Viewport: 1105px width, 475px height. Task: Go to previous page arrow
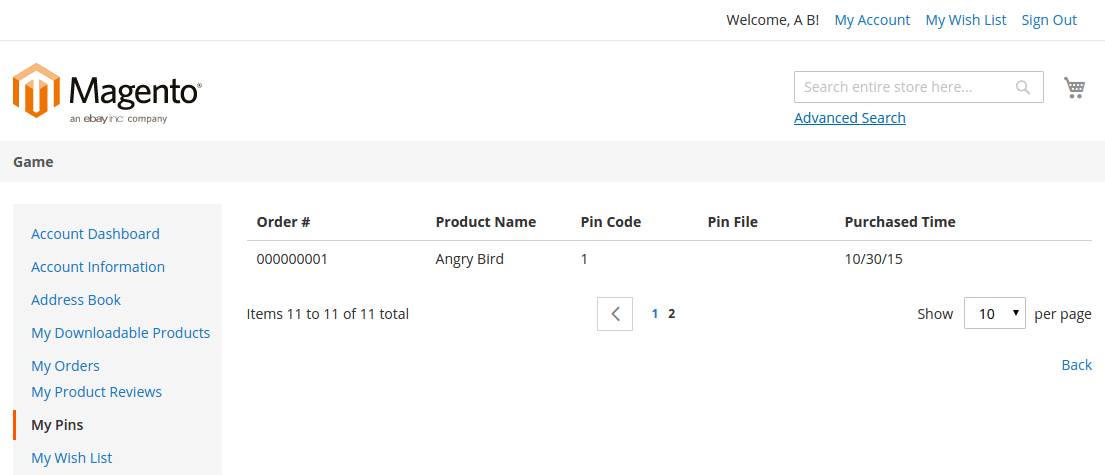coord(615,314)
